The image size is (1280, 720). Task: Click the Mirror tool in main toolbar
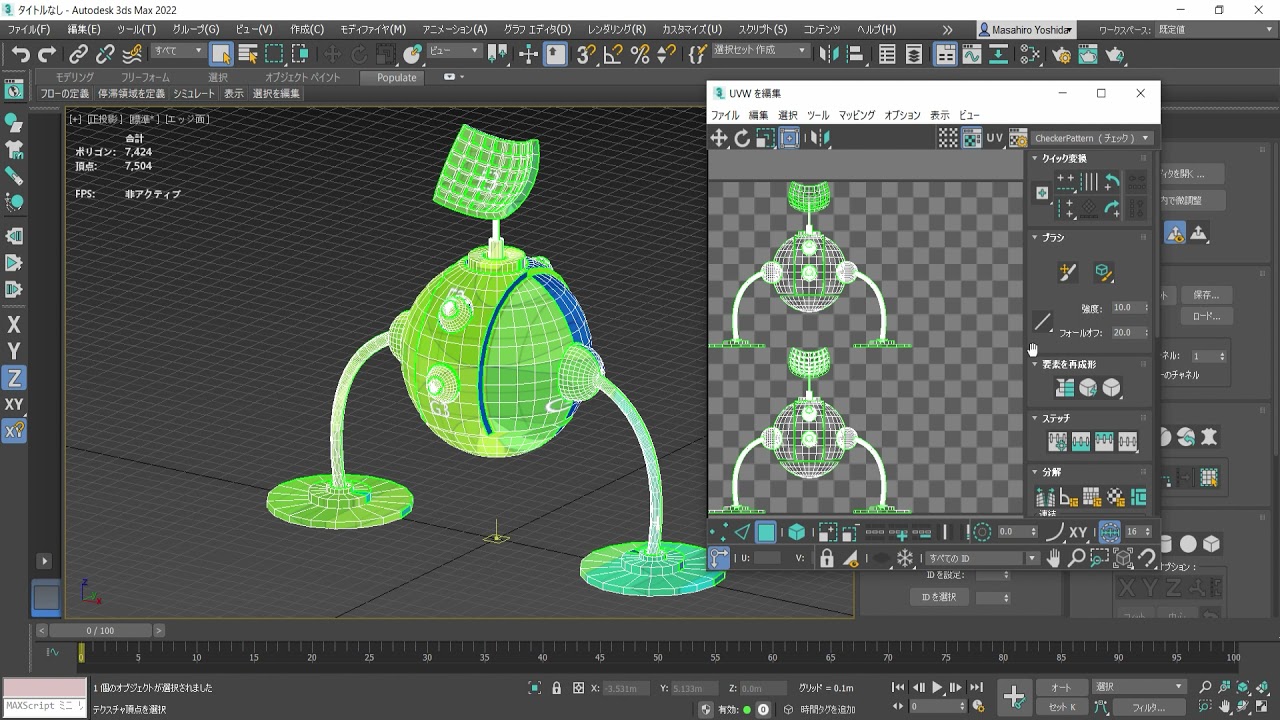coord(829,54)
